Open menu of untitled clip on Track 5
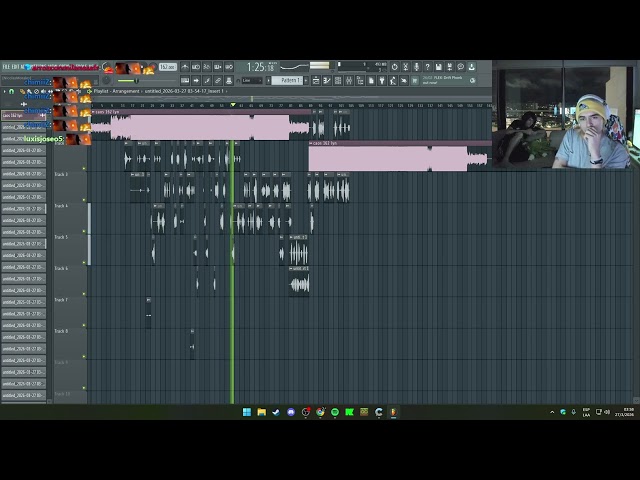This screenshot has height=480, width=640. [x=291, y=237]
